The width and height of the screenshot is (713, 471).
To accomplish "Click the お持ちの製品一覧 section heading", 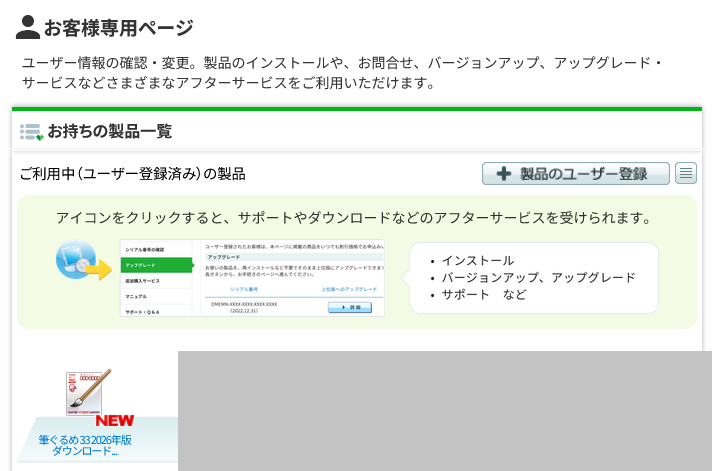I will click(x=109, y=132).
